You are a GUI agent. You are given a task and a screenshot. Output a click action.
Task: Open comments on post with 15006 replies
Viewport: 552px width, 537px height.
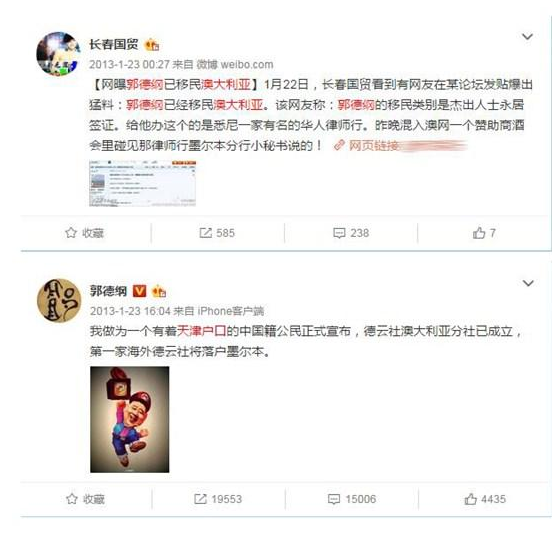[x=352, y=499]
